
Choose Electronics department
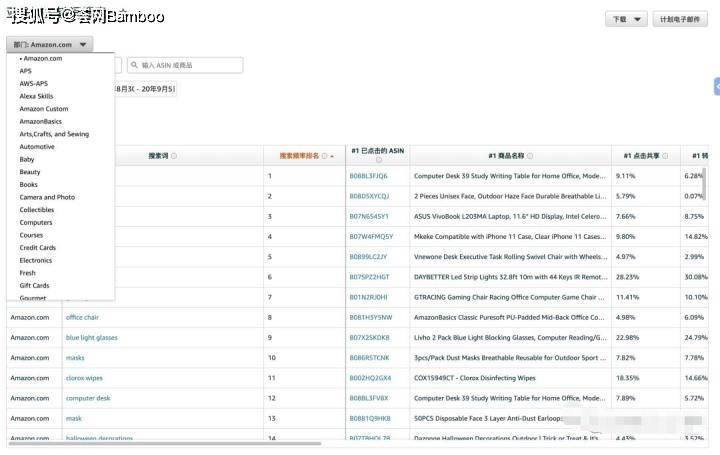(35, 260)
